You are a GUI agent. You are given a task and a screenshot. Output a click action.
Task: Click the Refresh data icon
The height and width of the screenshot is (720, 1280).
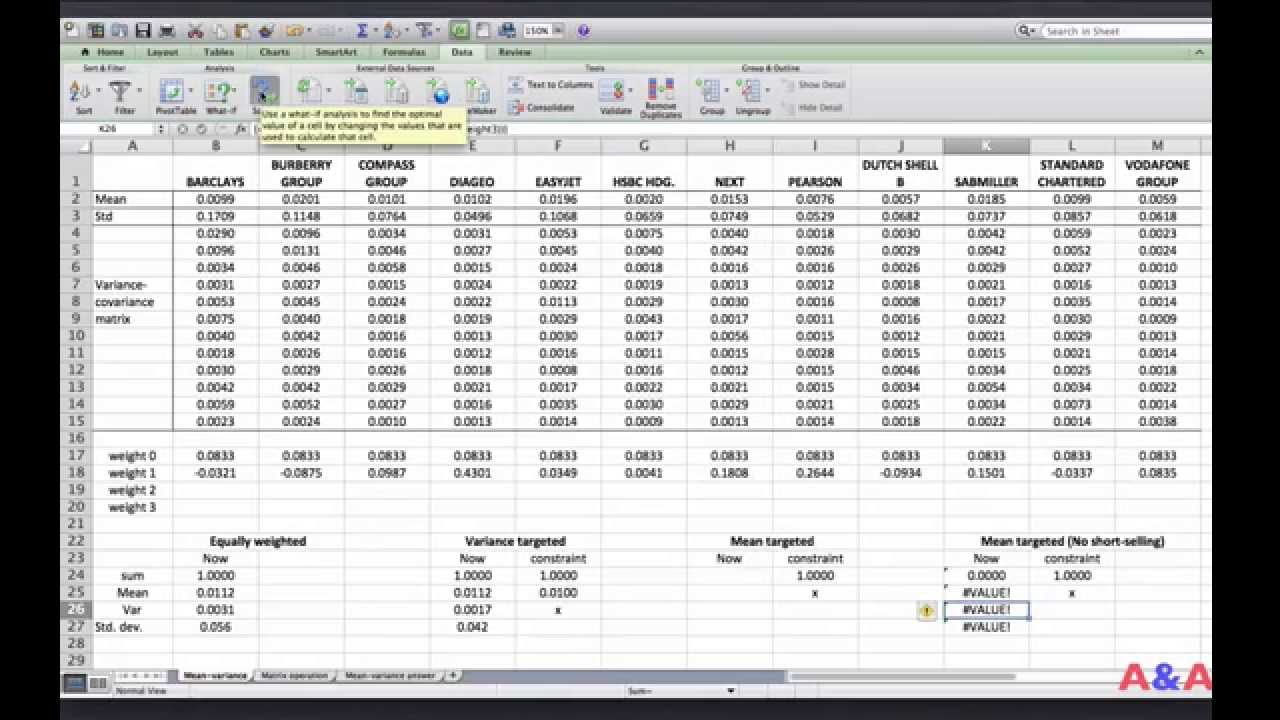tap(310, 92)
